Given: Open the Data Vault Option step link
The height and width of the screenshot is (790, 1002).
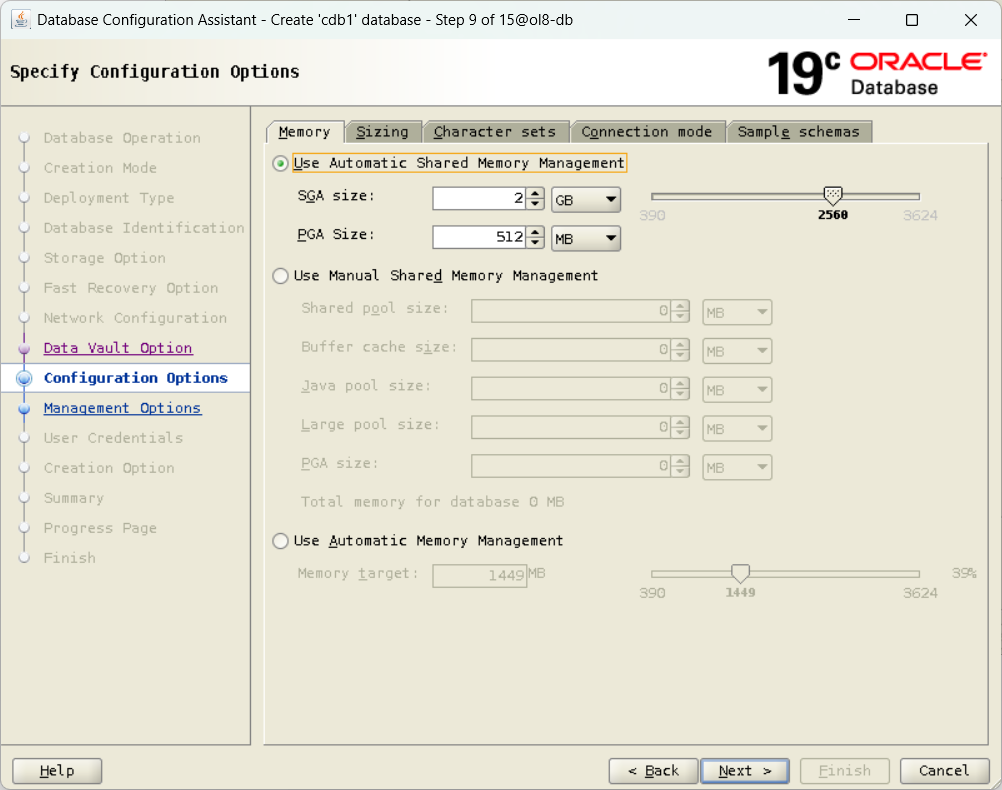Looking at the screenshot, I should click(x=118, y=348).
